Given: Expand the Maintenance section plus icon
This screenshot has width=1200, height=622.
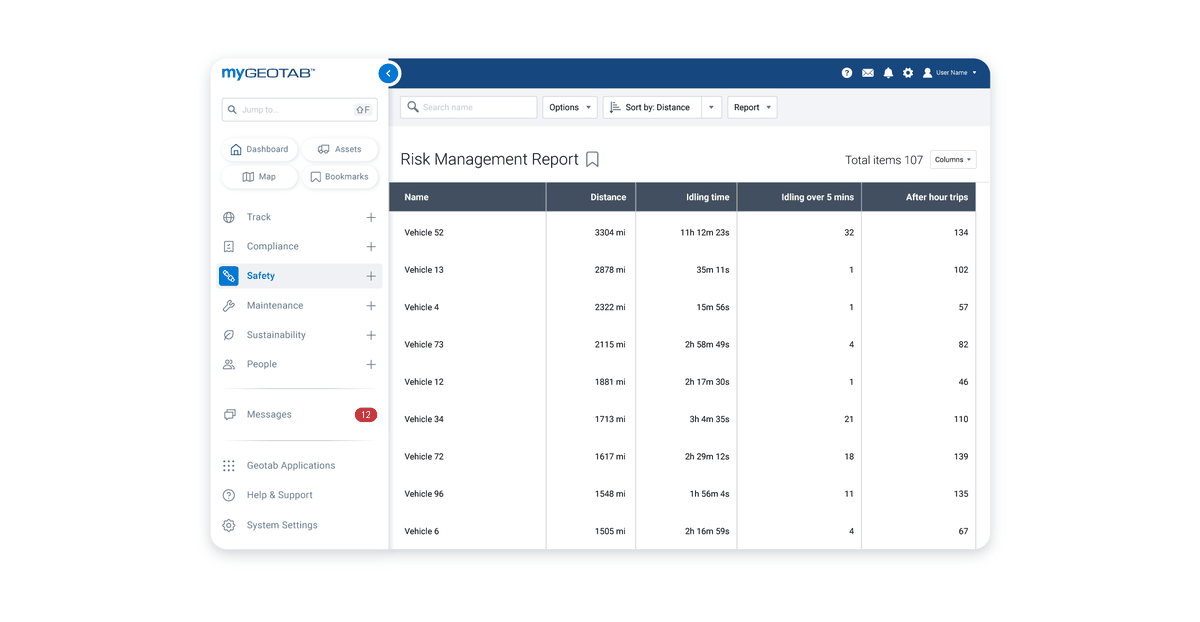Looking at the screenshot, I should pos(371,306).
